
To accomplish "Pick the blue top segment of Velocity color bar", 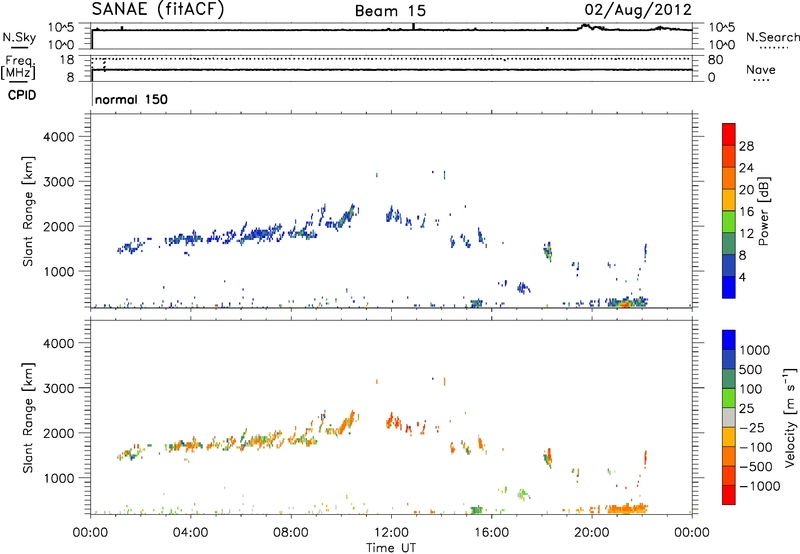I will [729, 340].
